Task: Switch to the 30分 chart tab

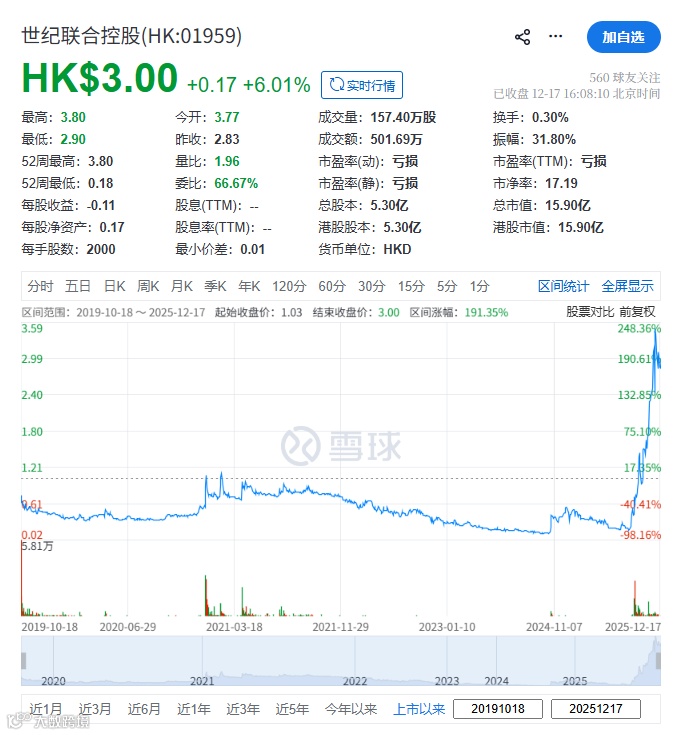Action: (x=372, y=286)
